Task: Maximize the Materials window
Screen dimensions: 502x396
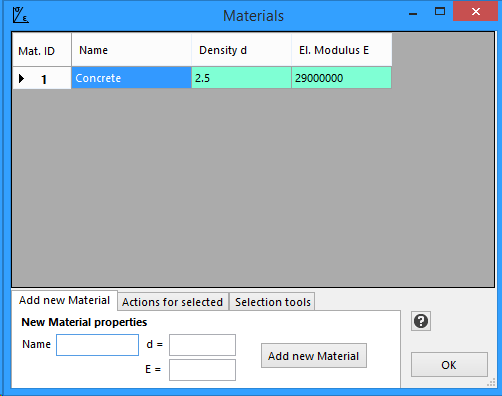Action: click(440, 12)
